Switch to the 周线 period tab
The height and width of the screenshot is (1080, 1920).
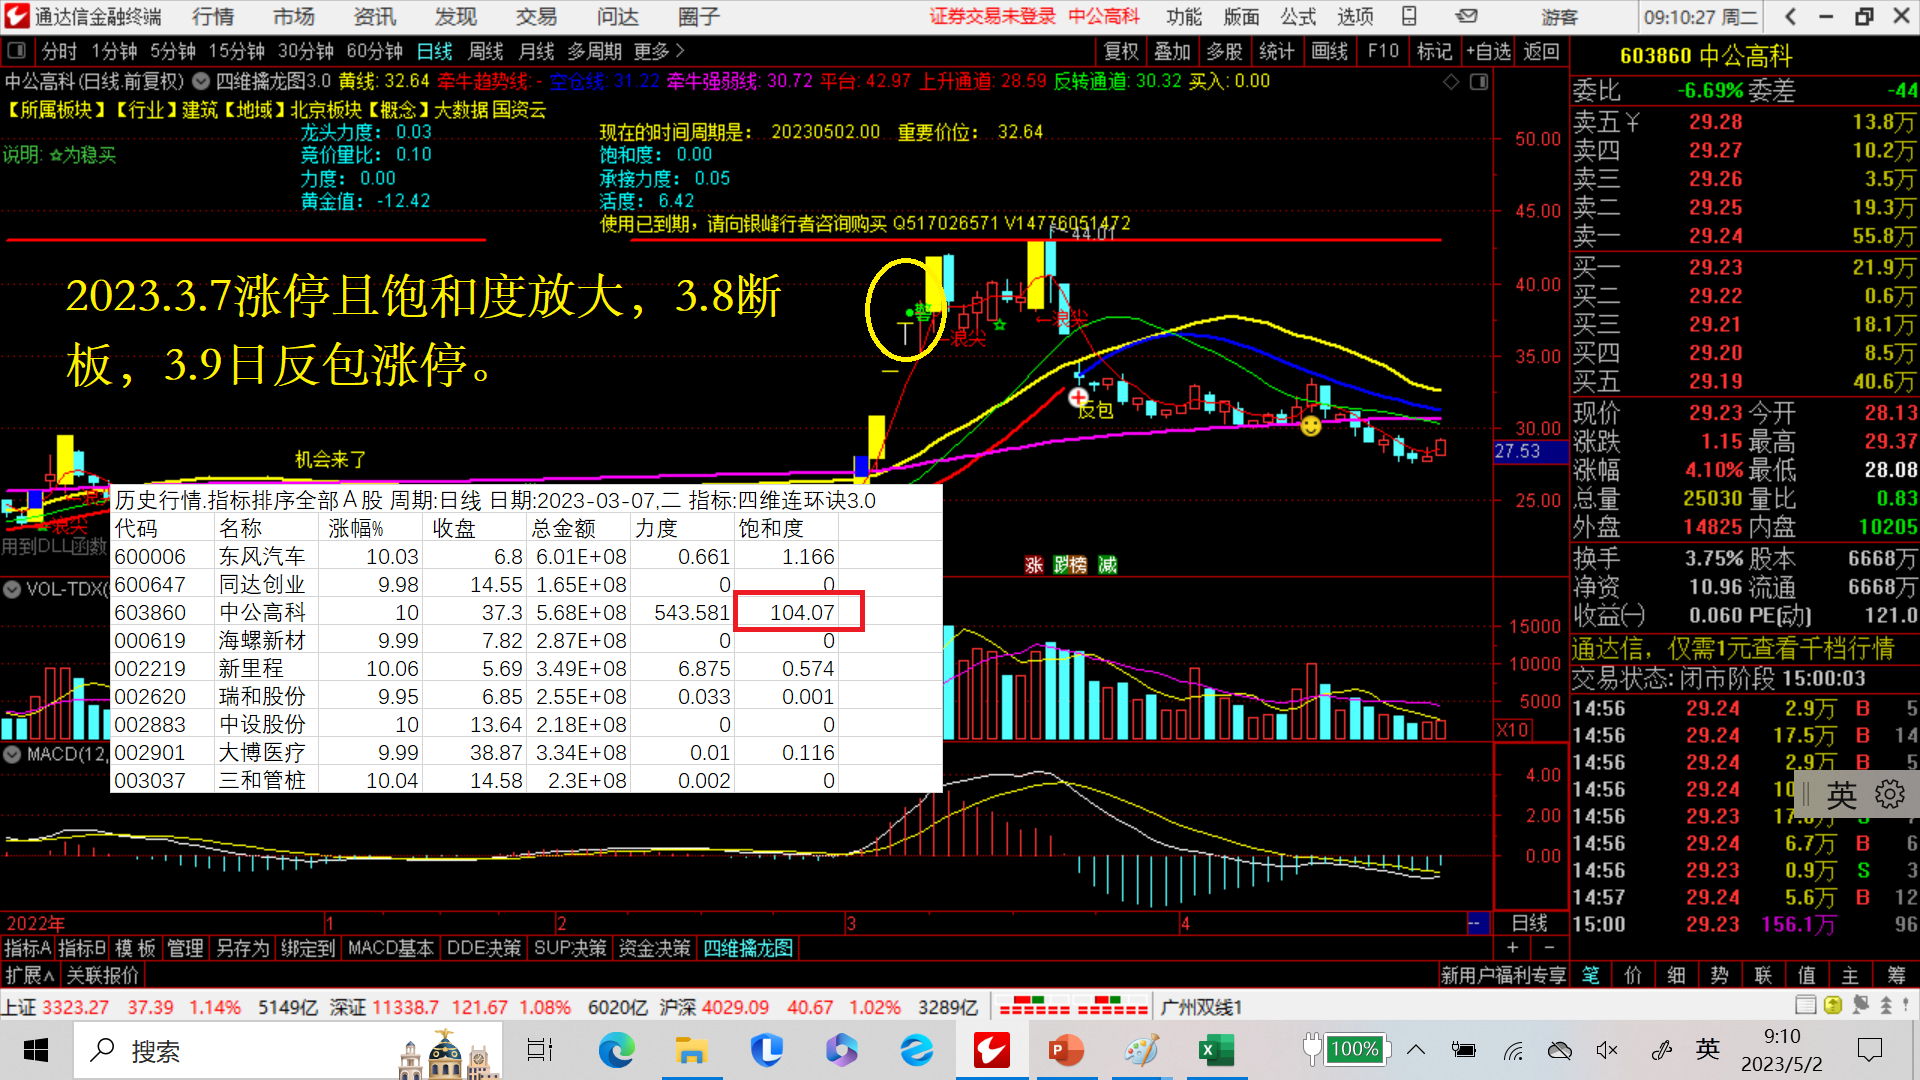click(x=485, y=51)
